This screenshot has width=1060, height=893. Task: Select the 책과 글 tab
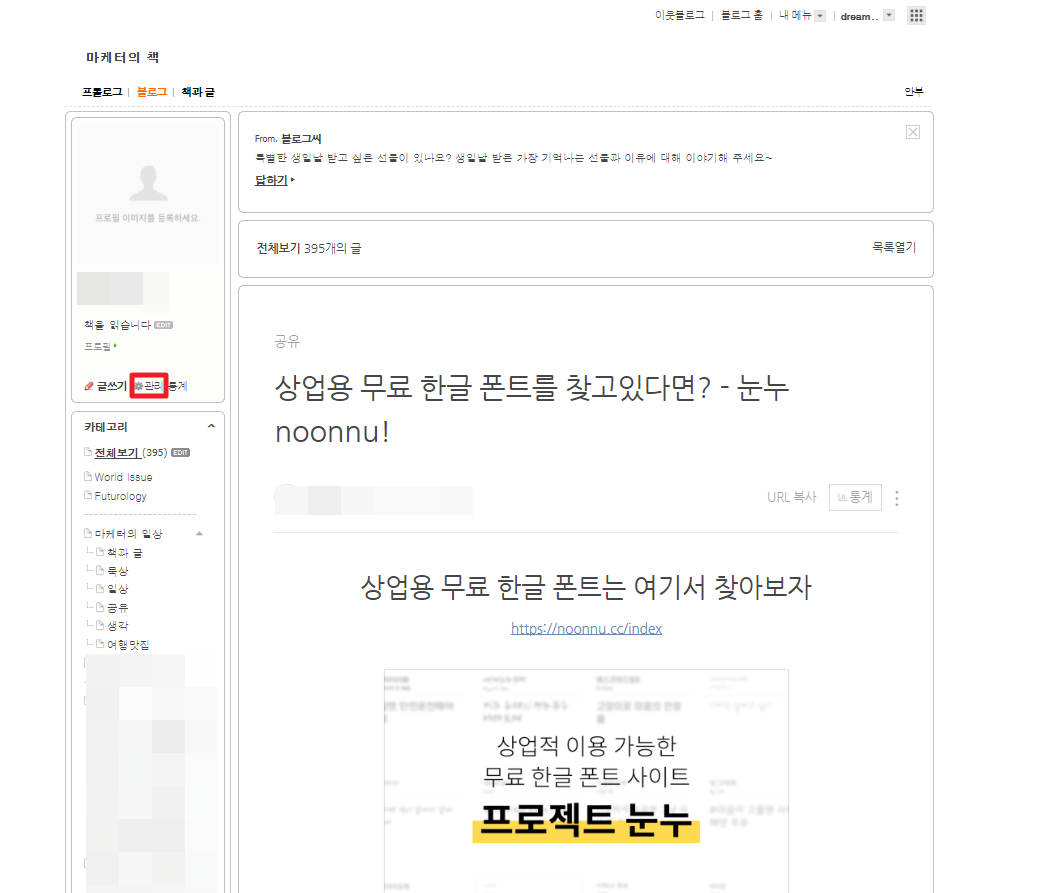coord(197,92)
